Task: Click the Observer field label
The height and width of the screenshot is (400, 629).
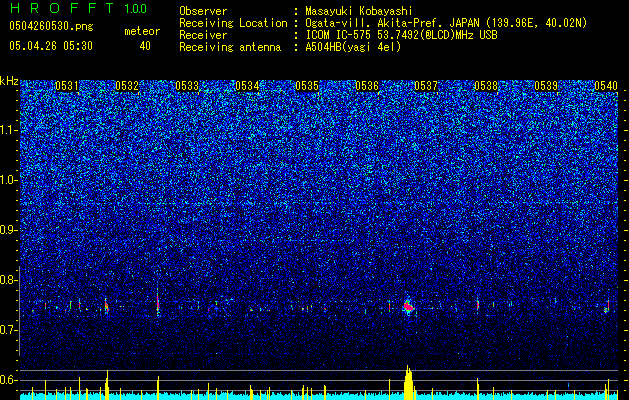Action: [x=203, y=11]
